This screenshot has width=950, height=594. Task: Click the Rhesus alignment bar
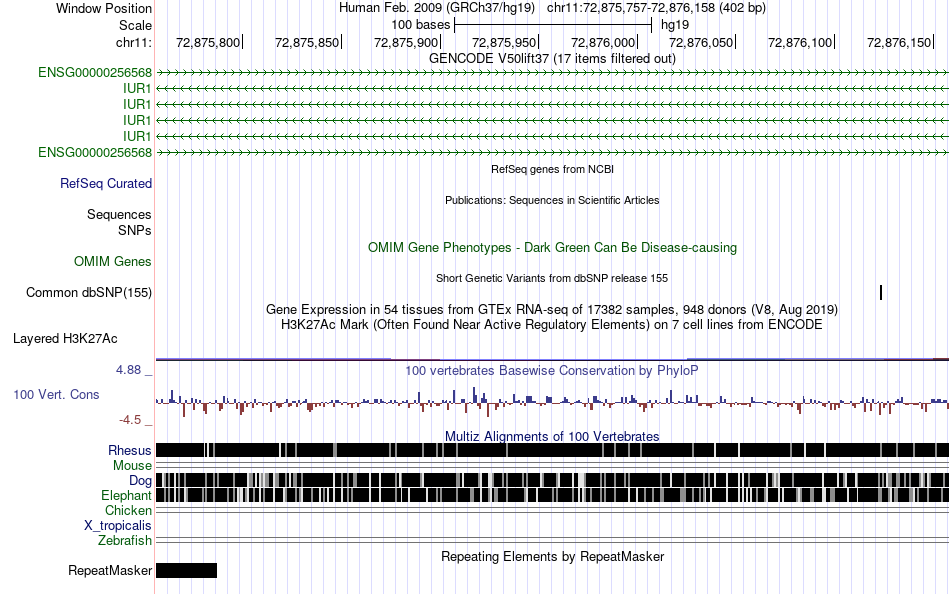click(x=552, y=450)
